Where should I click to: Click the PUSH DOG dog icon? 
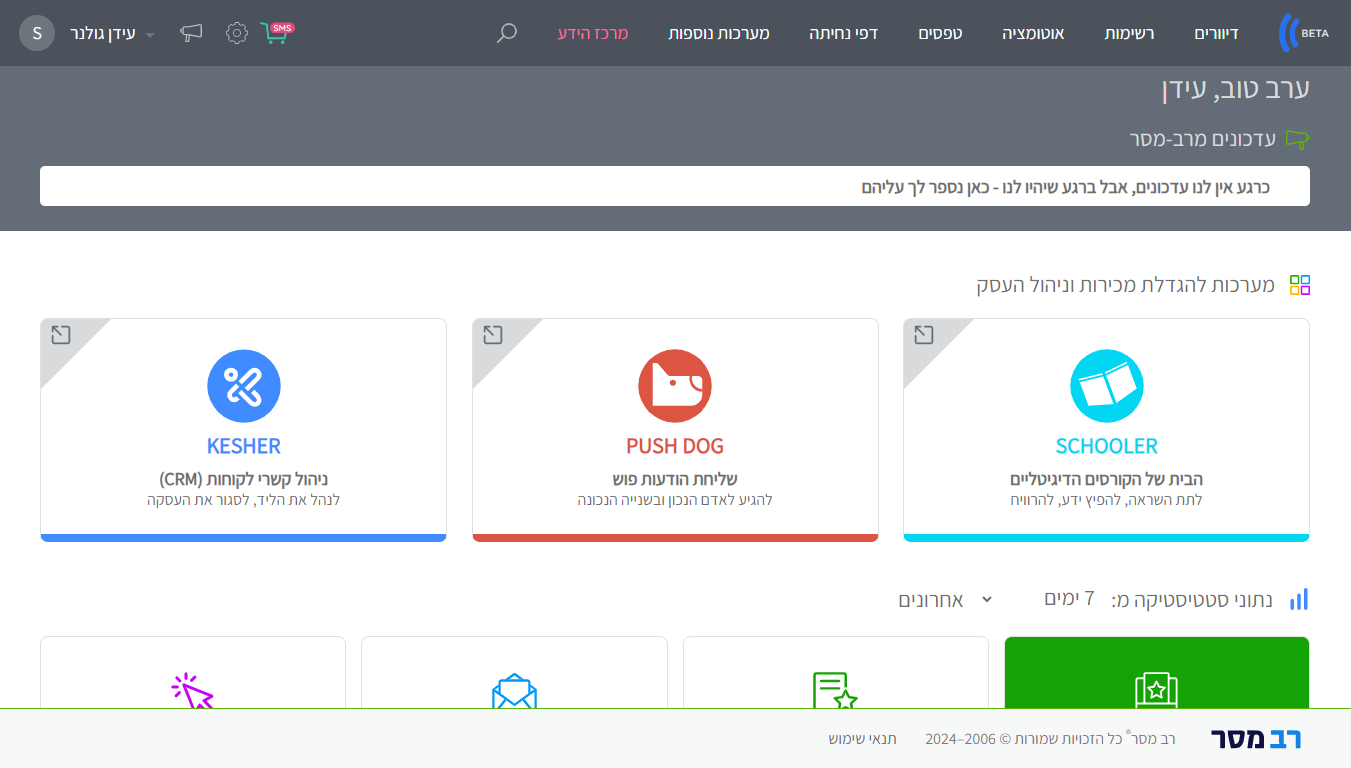tap(675, 386)
